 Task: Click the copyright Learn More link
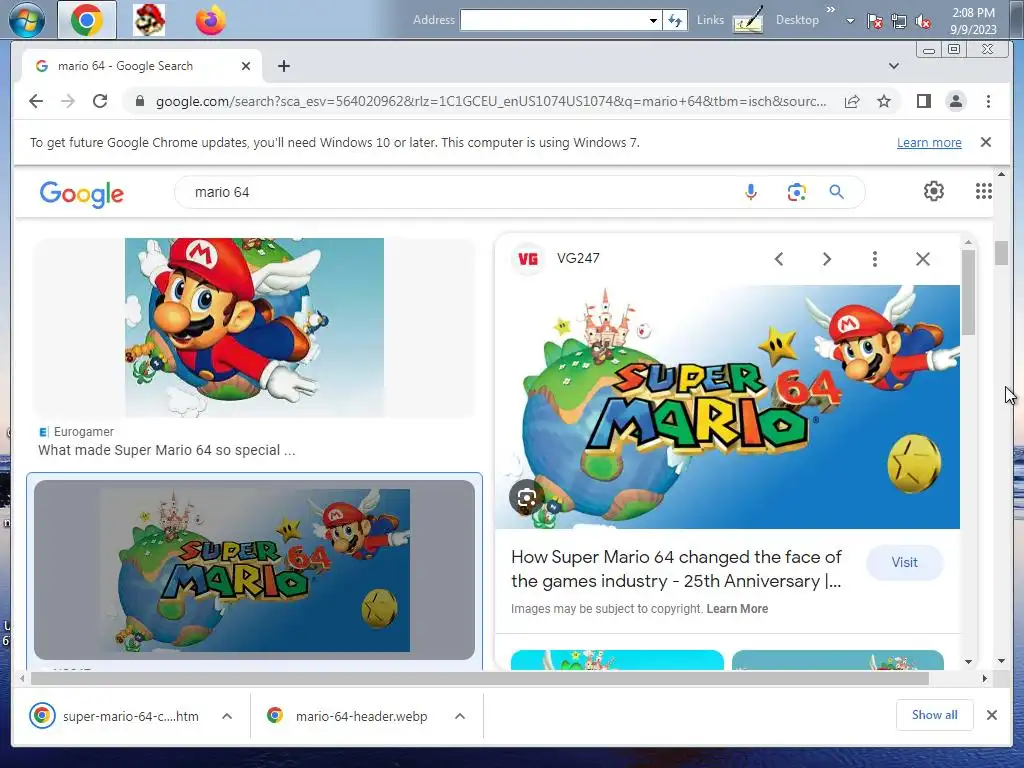737,609
